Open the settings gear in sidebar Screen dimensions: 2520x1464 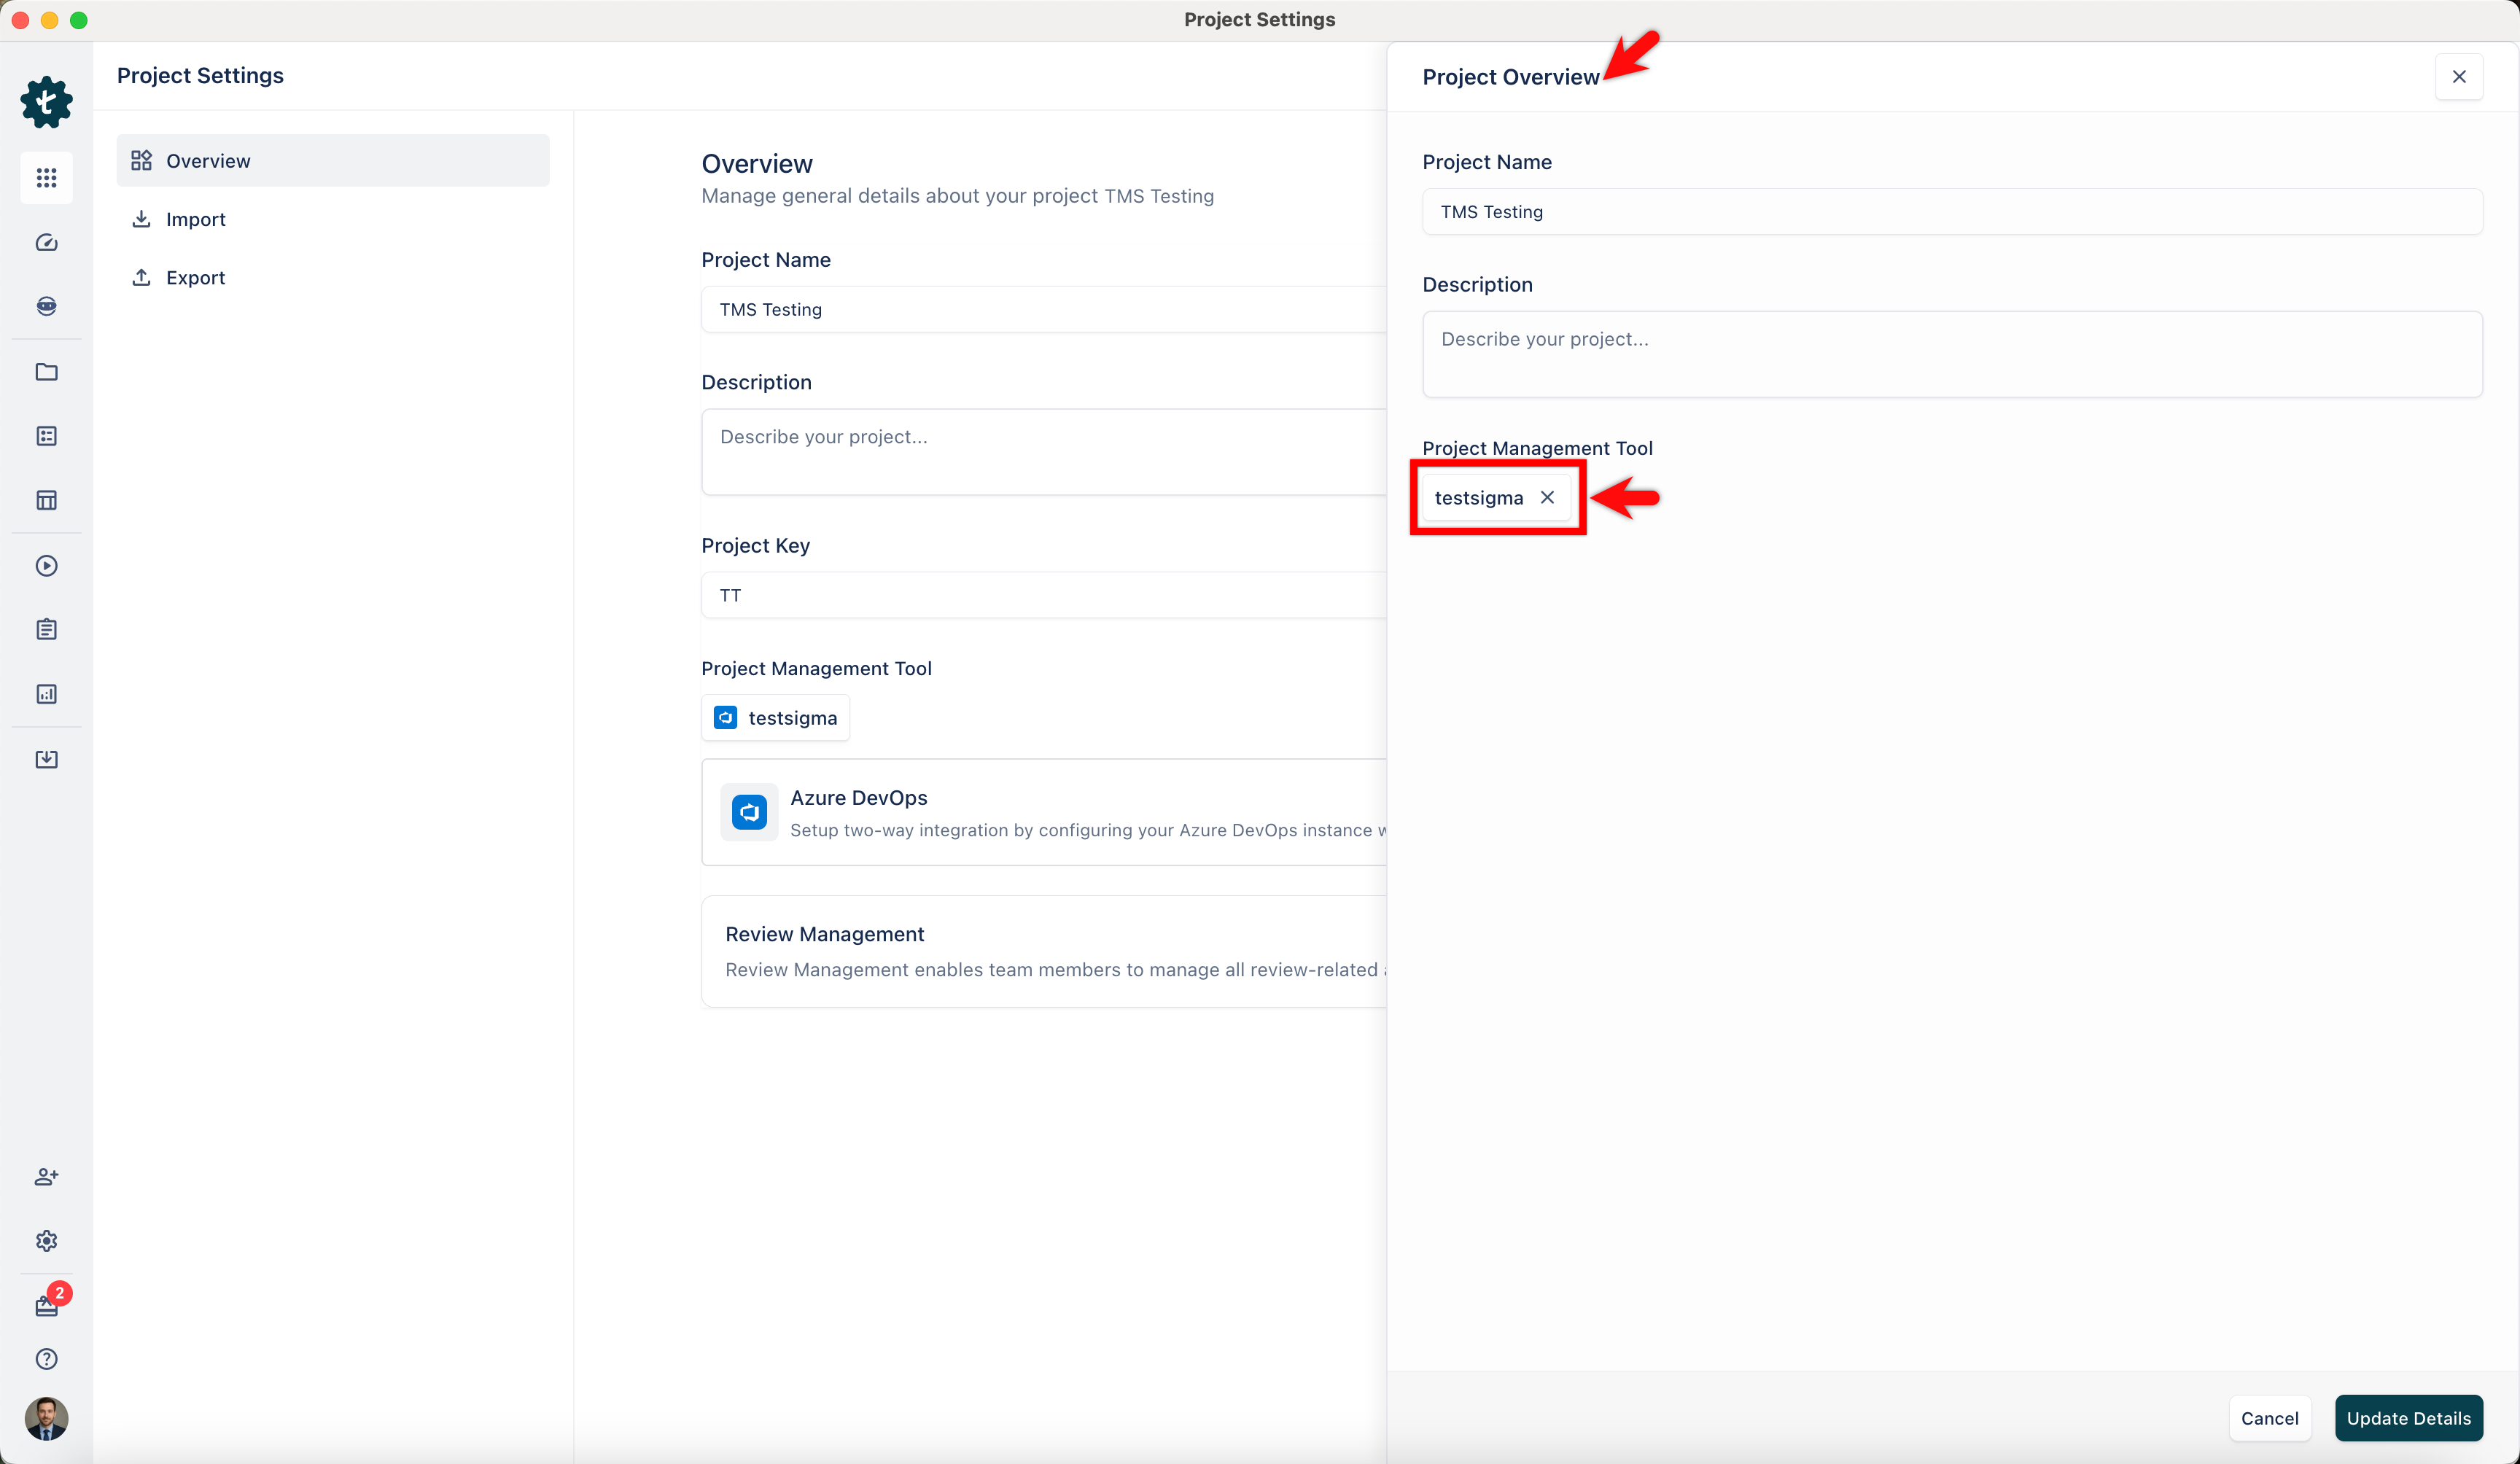point(46,1241)
